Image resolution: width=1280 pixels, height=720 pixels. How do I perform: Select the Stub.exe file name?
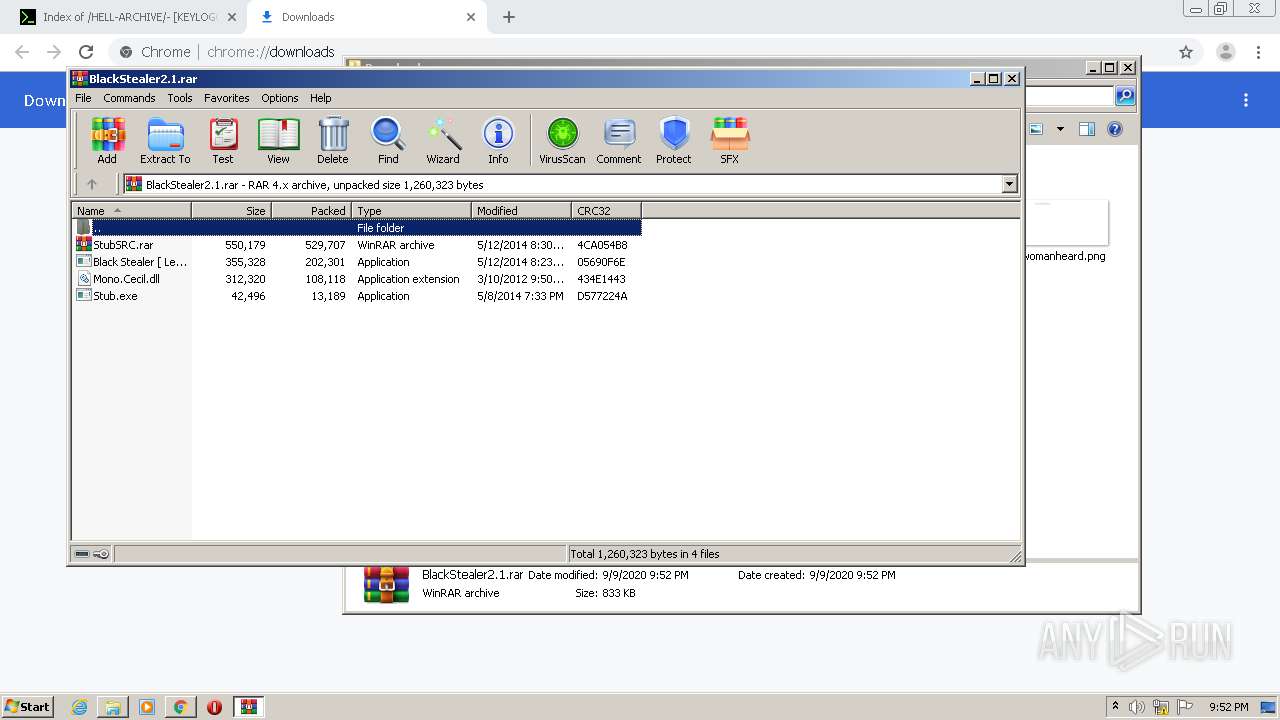point(115,296)
